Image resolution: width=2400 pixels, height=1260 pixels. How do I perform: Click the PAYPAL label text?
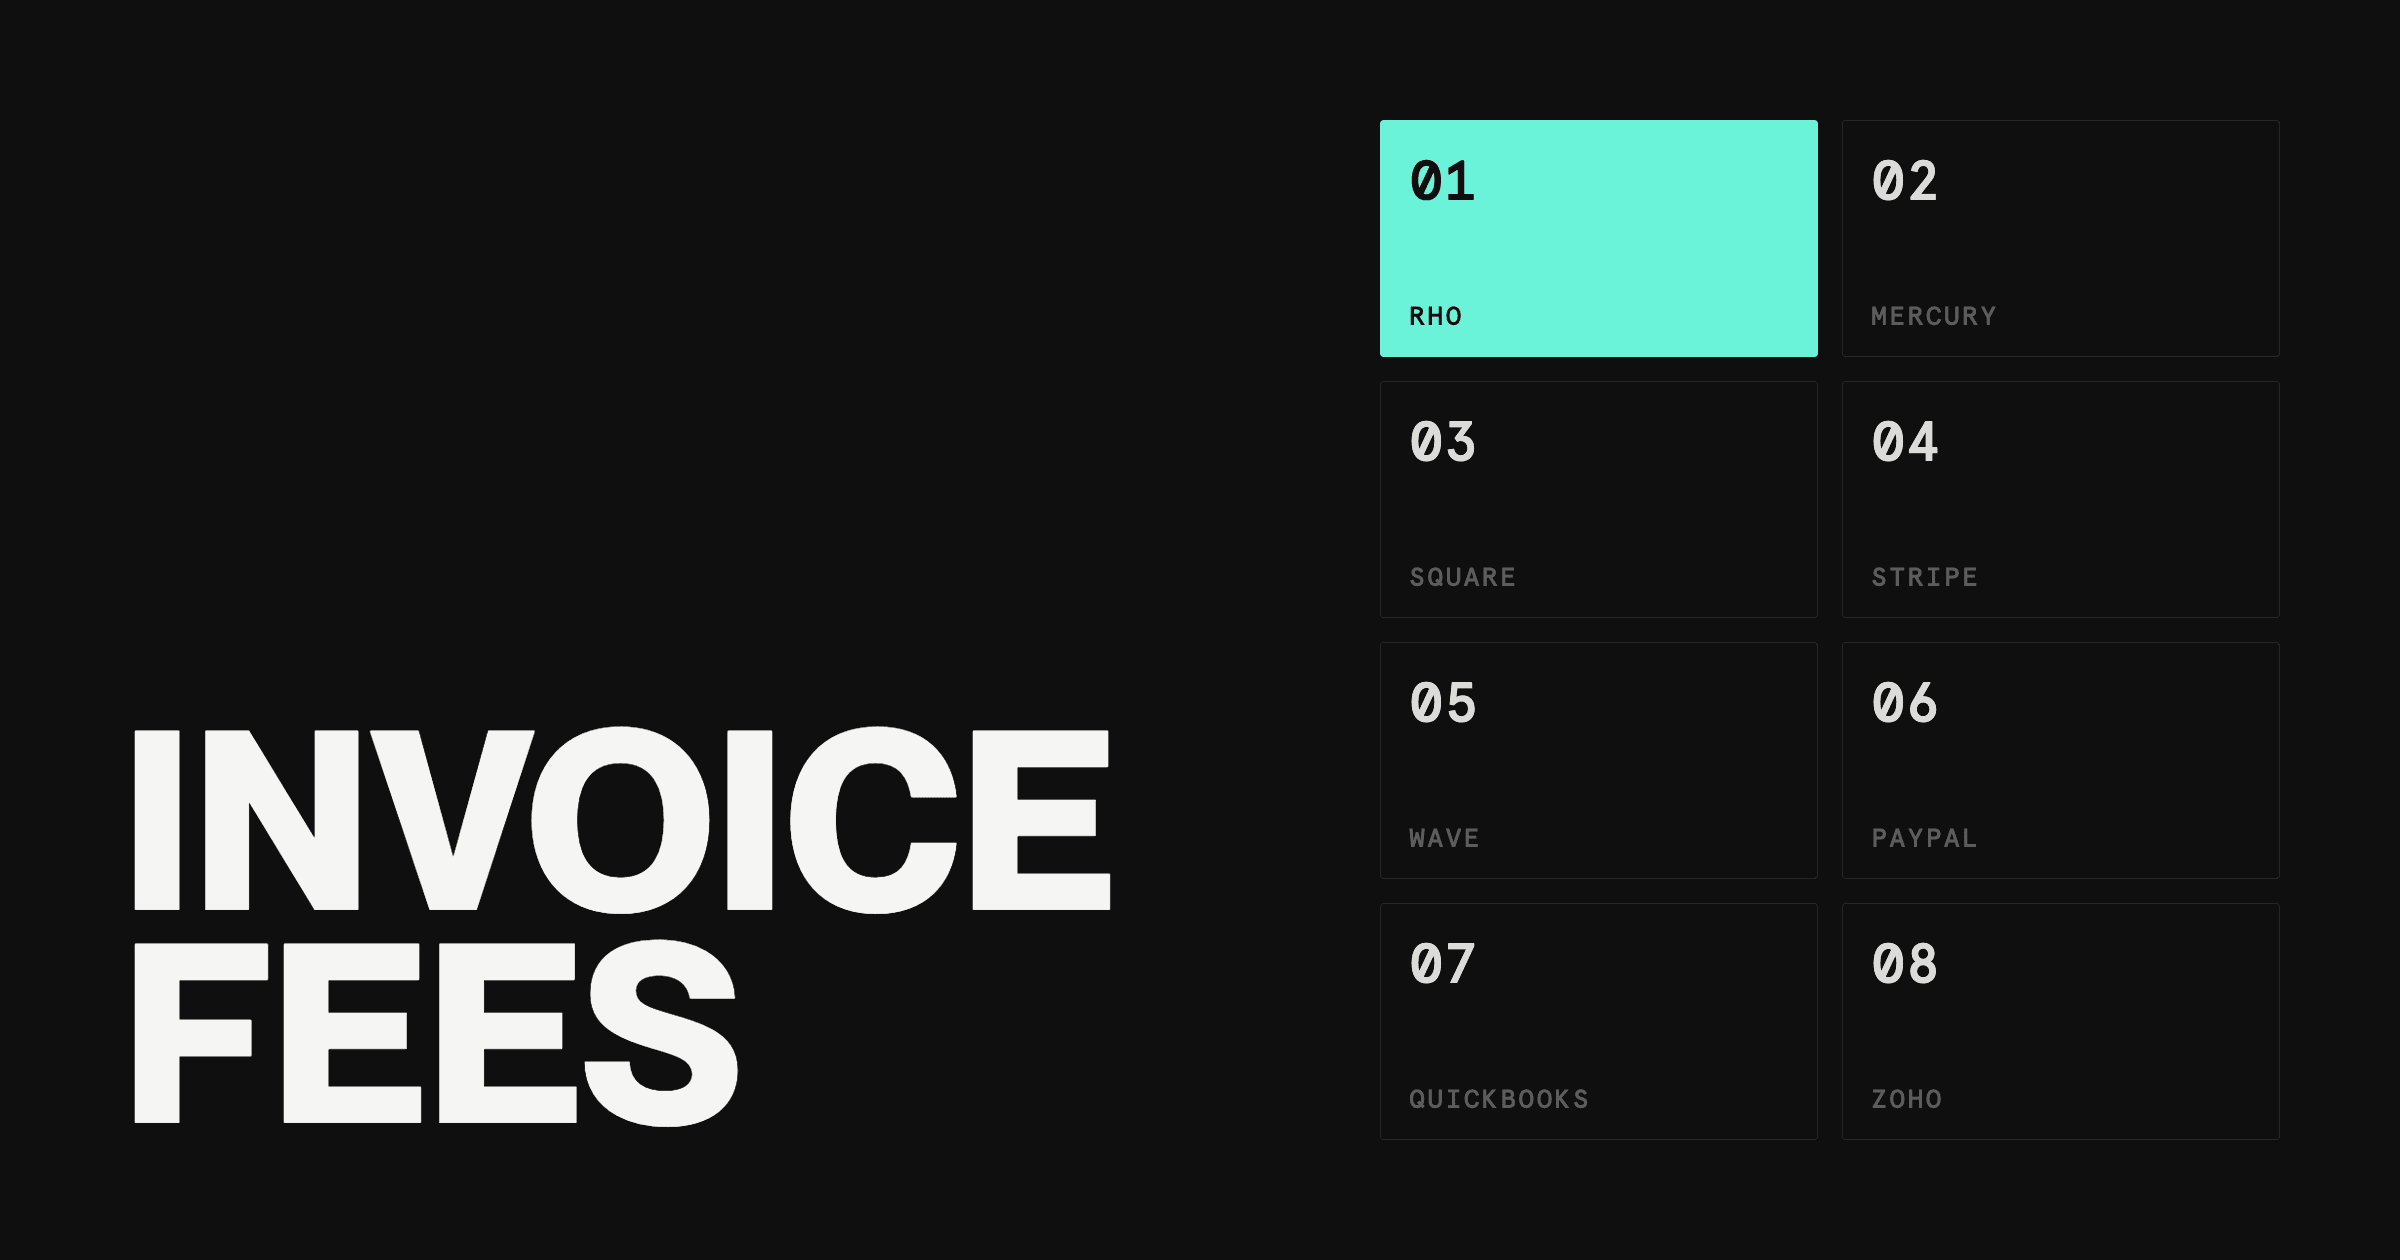(1924, 838)
